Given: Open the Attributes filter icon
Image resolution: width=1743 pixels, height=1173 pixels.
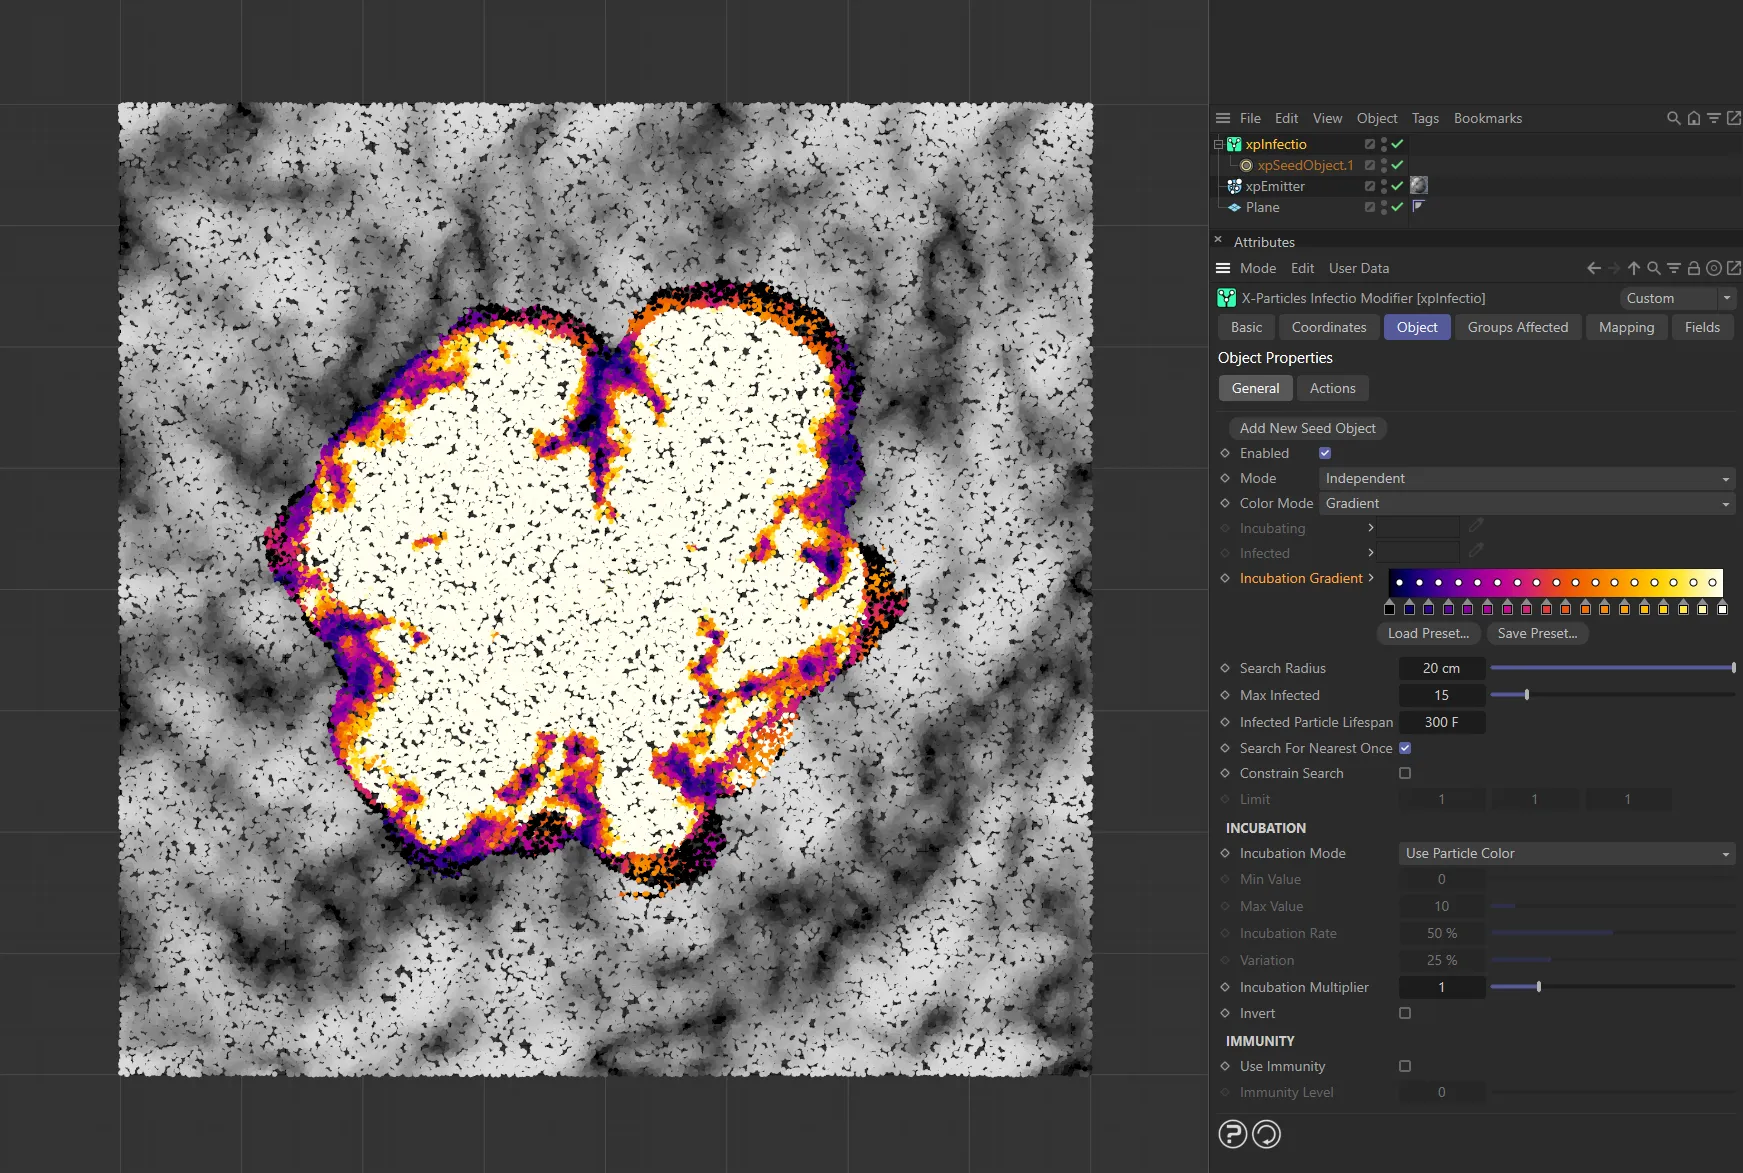Looking at the screenshot, I should coord(1673,268).
